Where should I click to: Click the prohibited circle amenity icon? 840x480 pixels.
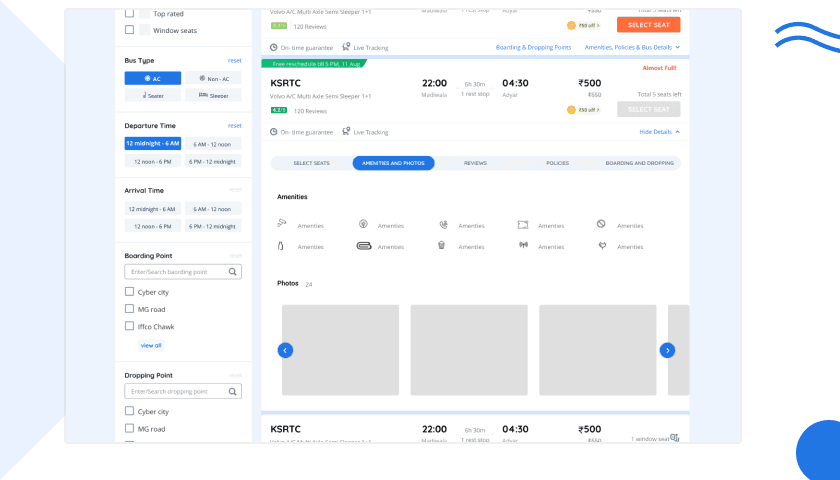[601, 224]
